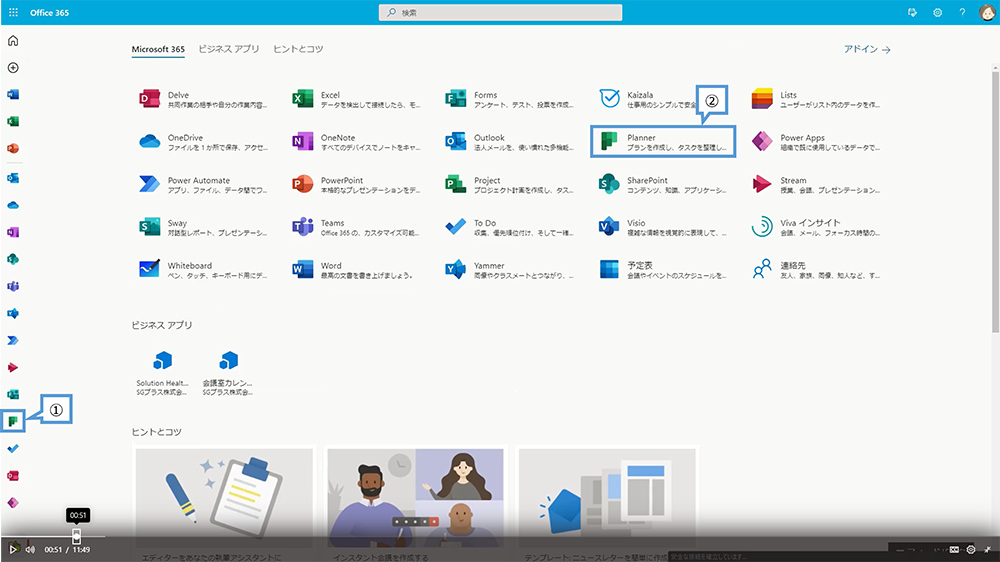Open Excel from the left sidebar

click(x=13, y=121)
